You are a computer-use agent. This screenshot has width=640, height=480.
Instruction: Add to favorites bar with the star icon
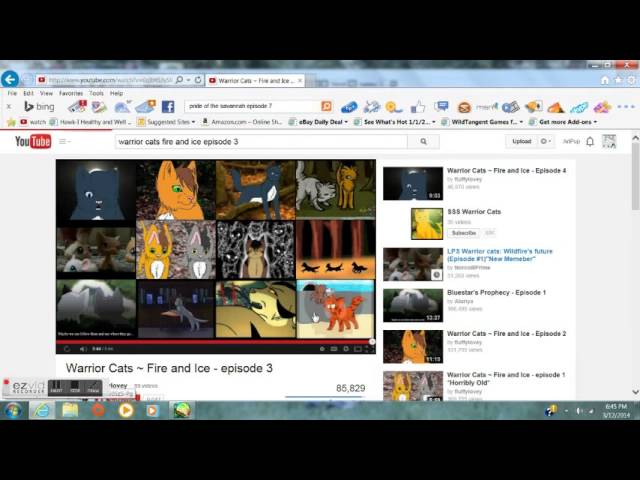[x=11, y=122]
